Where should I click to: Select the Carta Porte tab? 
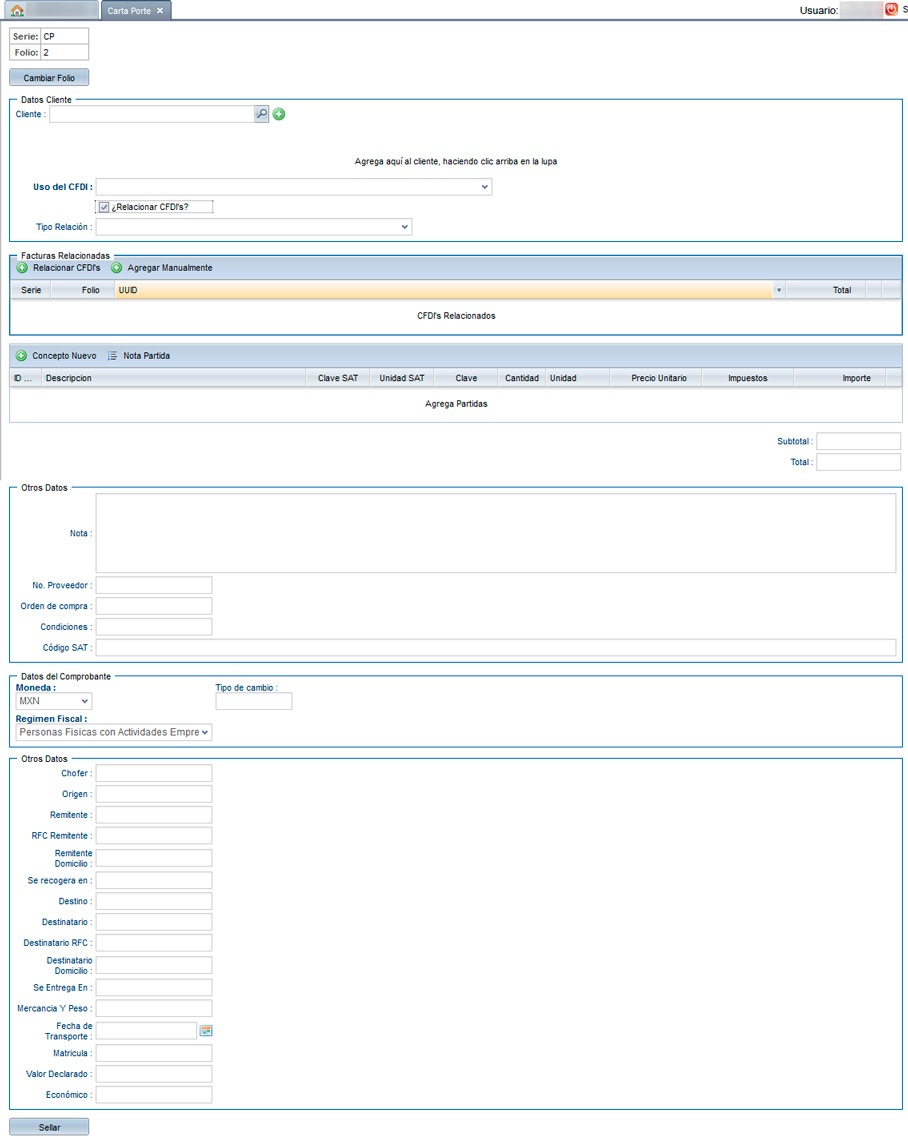click(128, 10)
